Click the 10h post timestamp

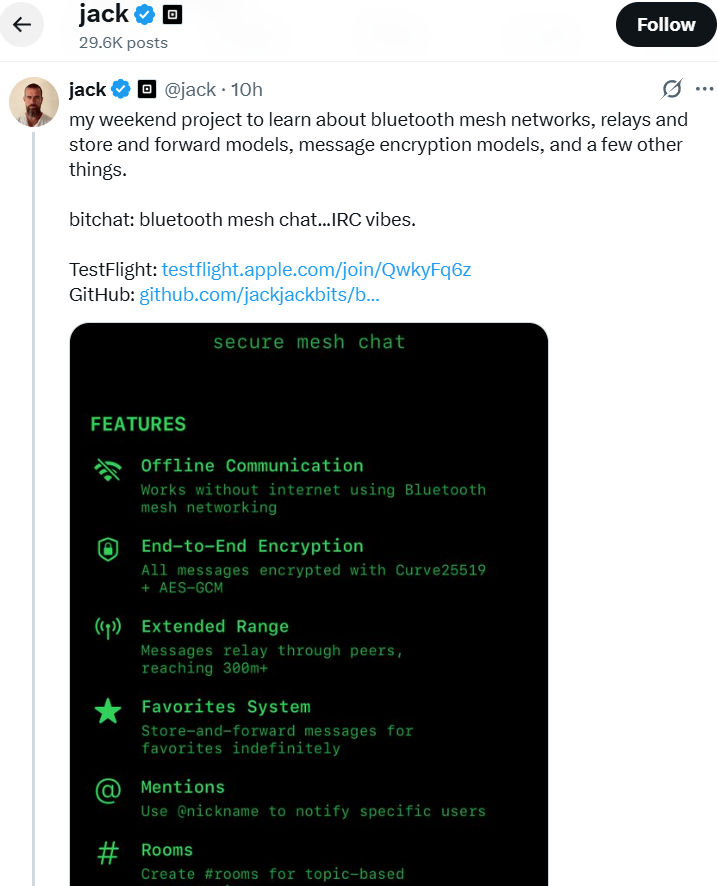[247, 90]
